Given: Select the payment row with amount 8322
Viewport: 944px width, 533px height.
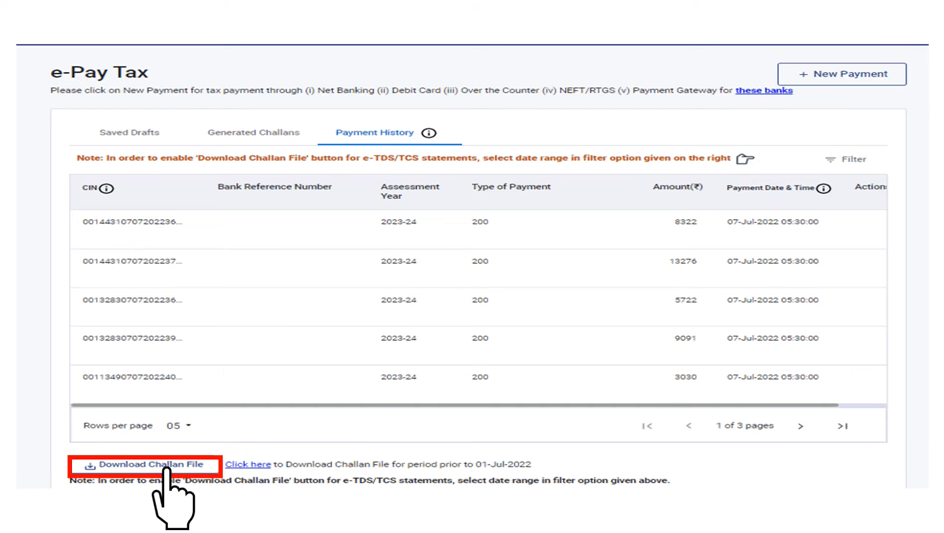Looking at the screenshot, I should 478,222.
